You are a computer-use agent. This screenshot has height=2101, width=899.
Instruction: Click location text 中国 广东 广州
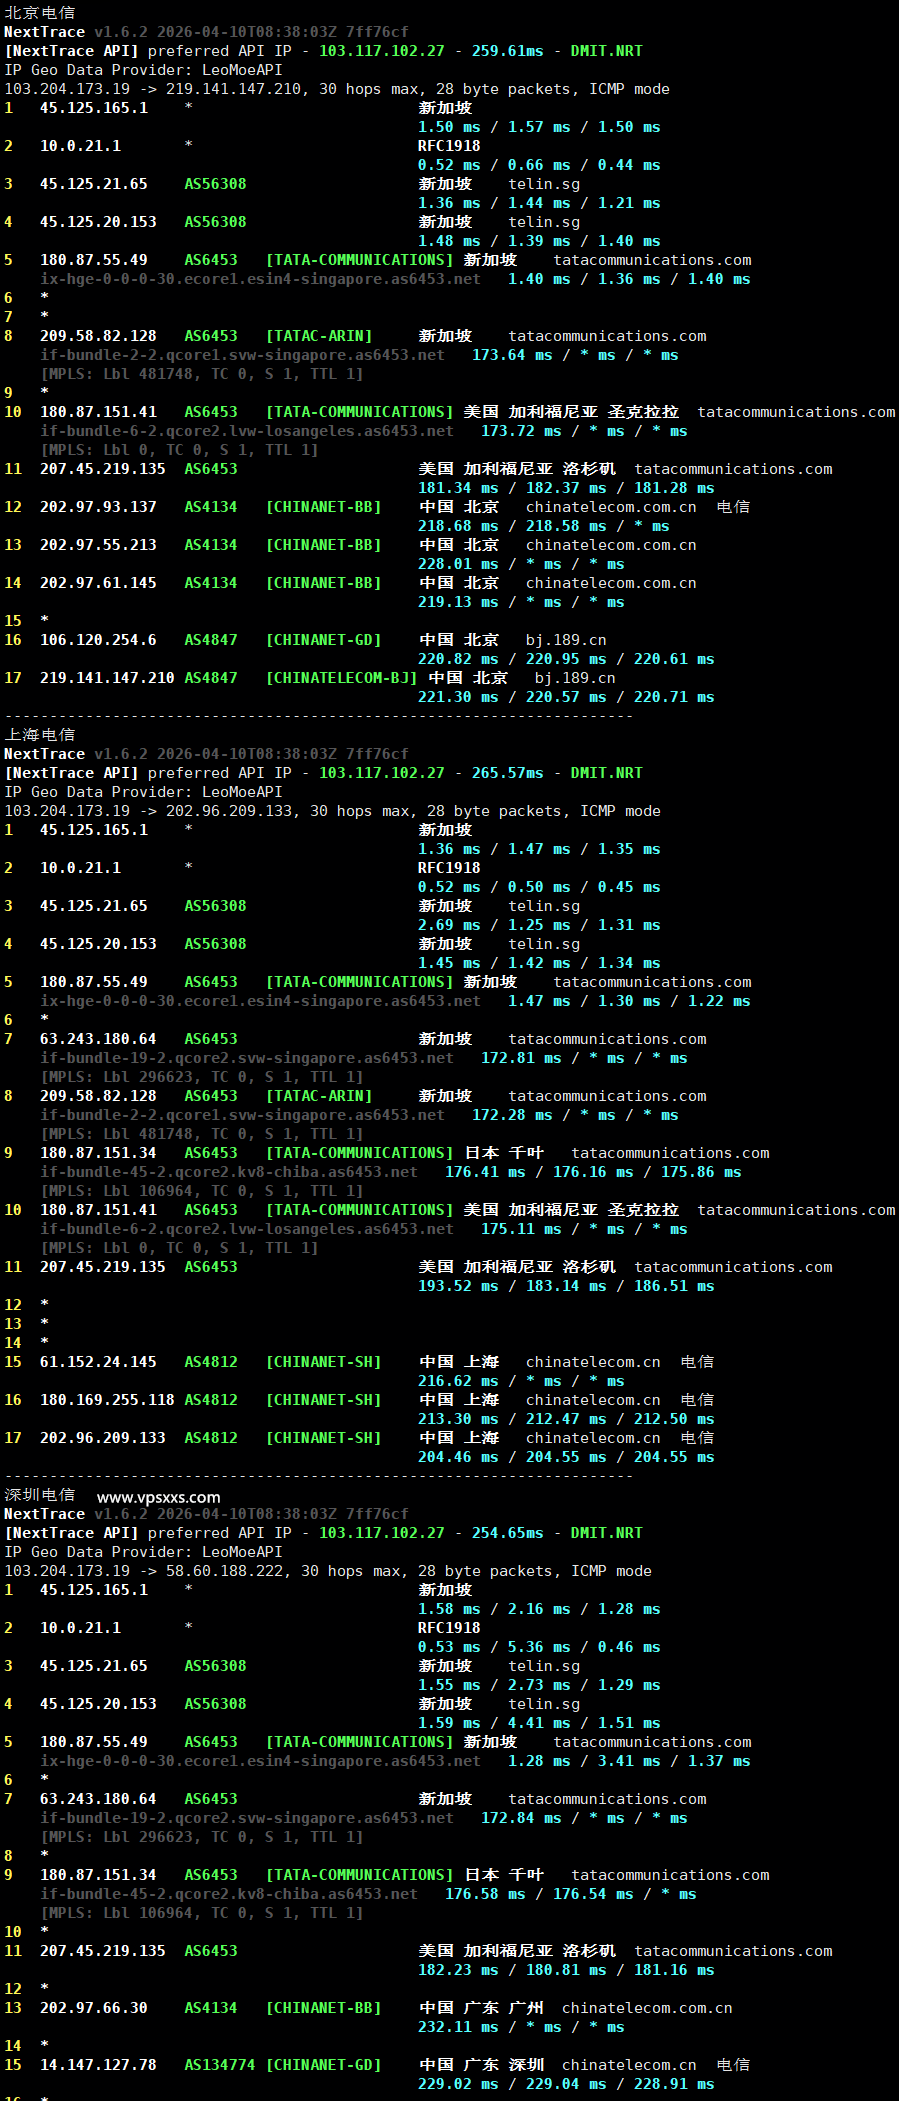[482, 2008]
